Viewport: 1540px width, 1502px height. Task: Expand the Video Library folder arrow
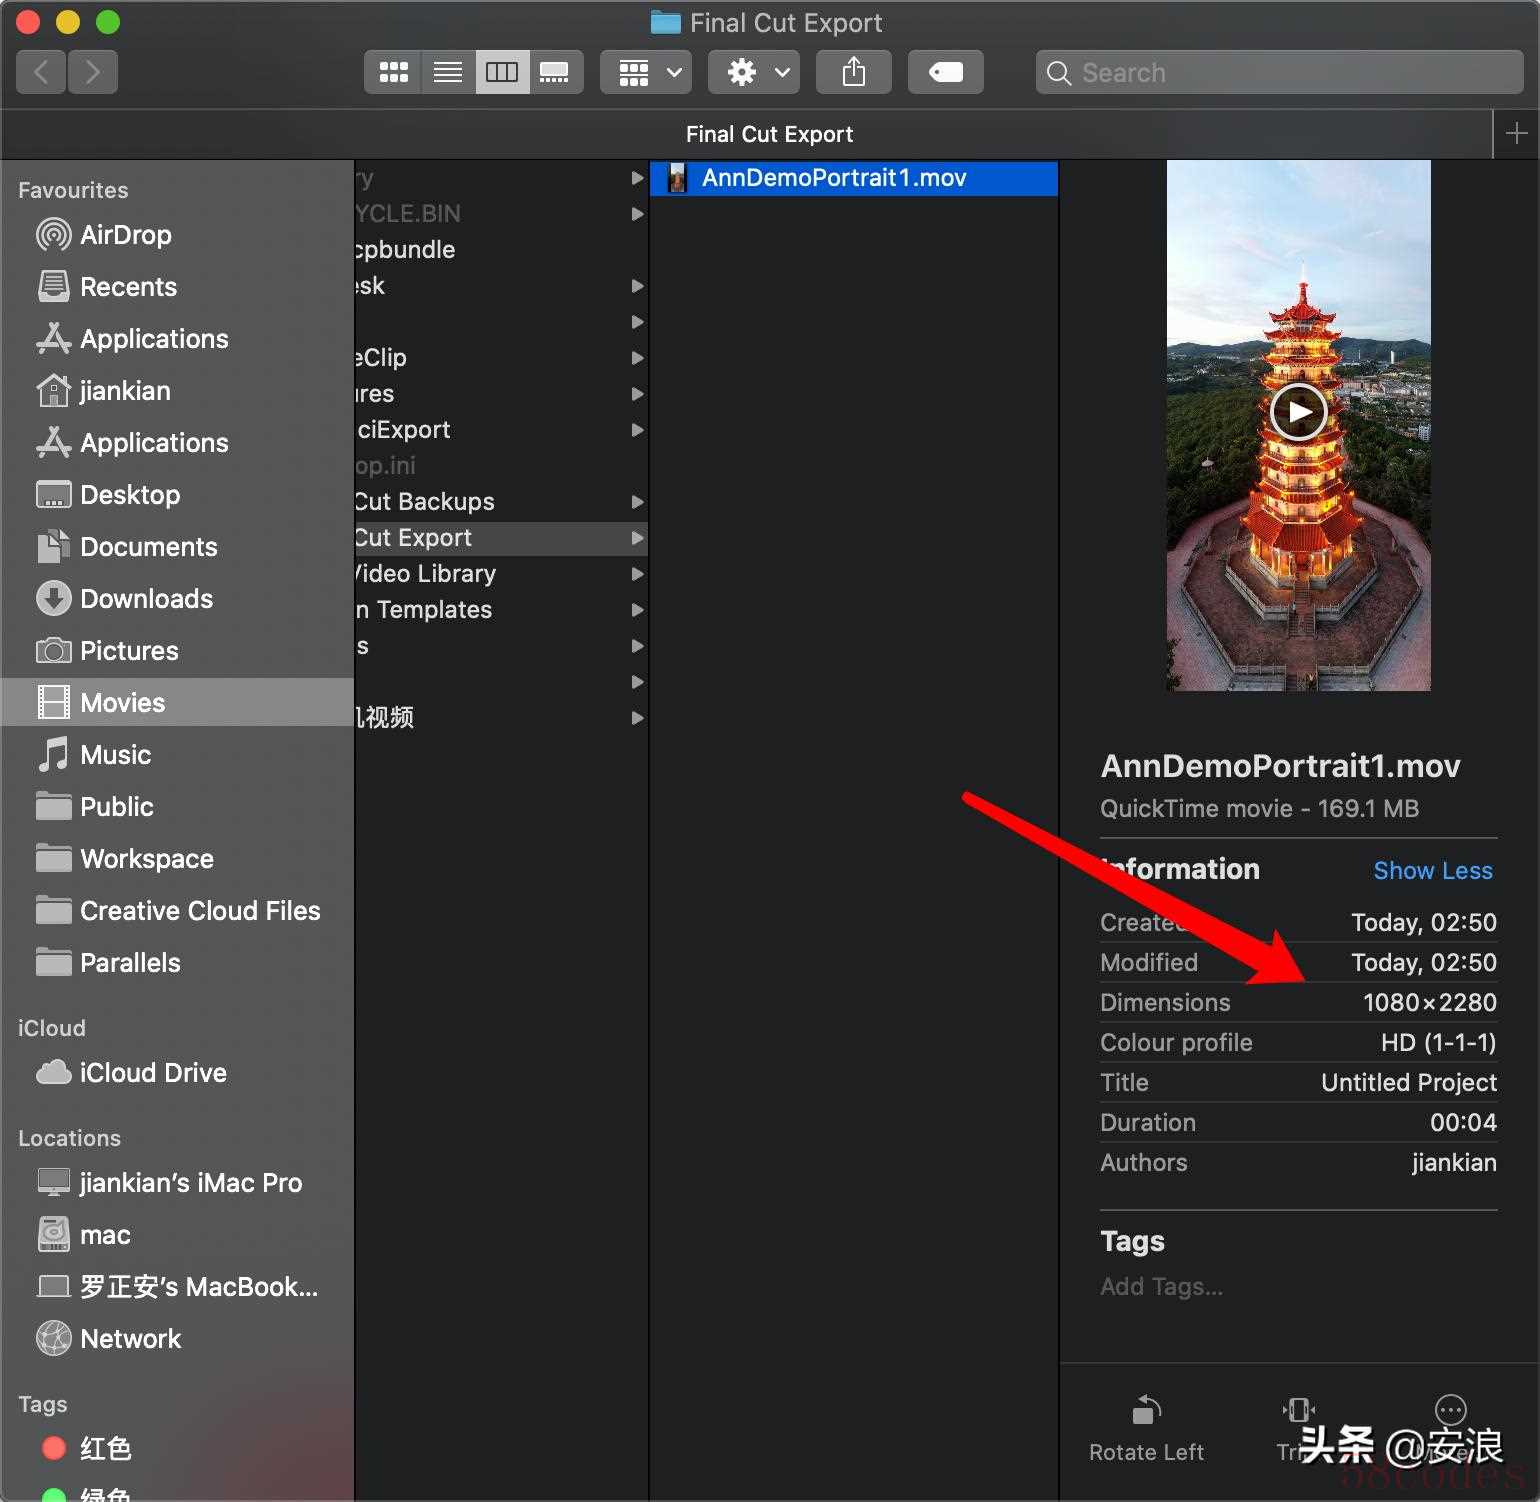637,574
